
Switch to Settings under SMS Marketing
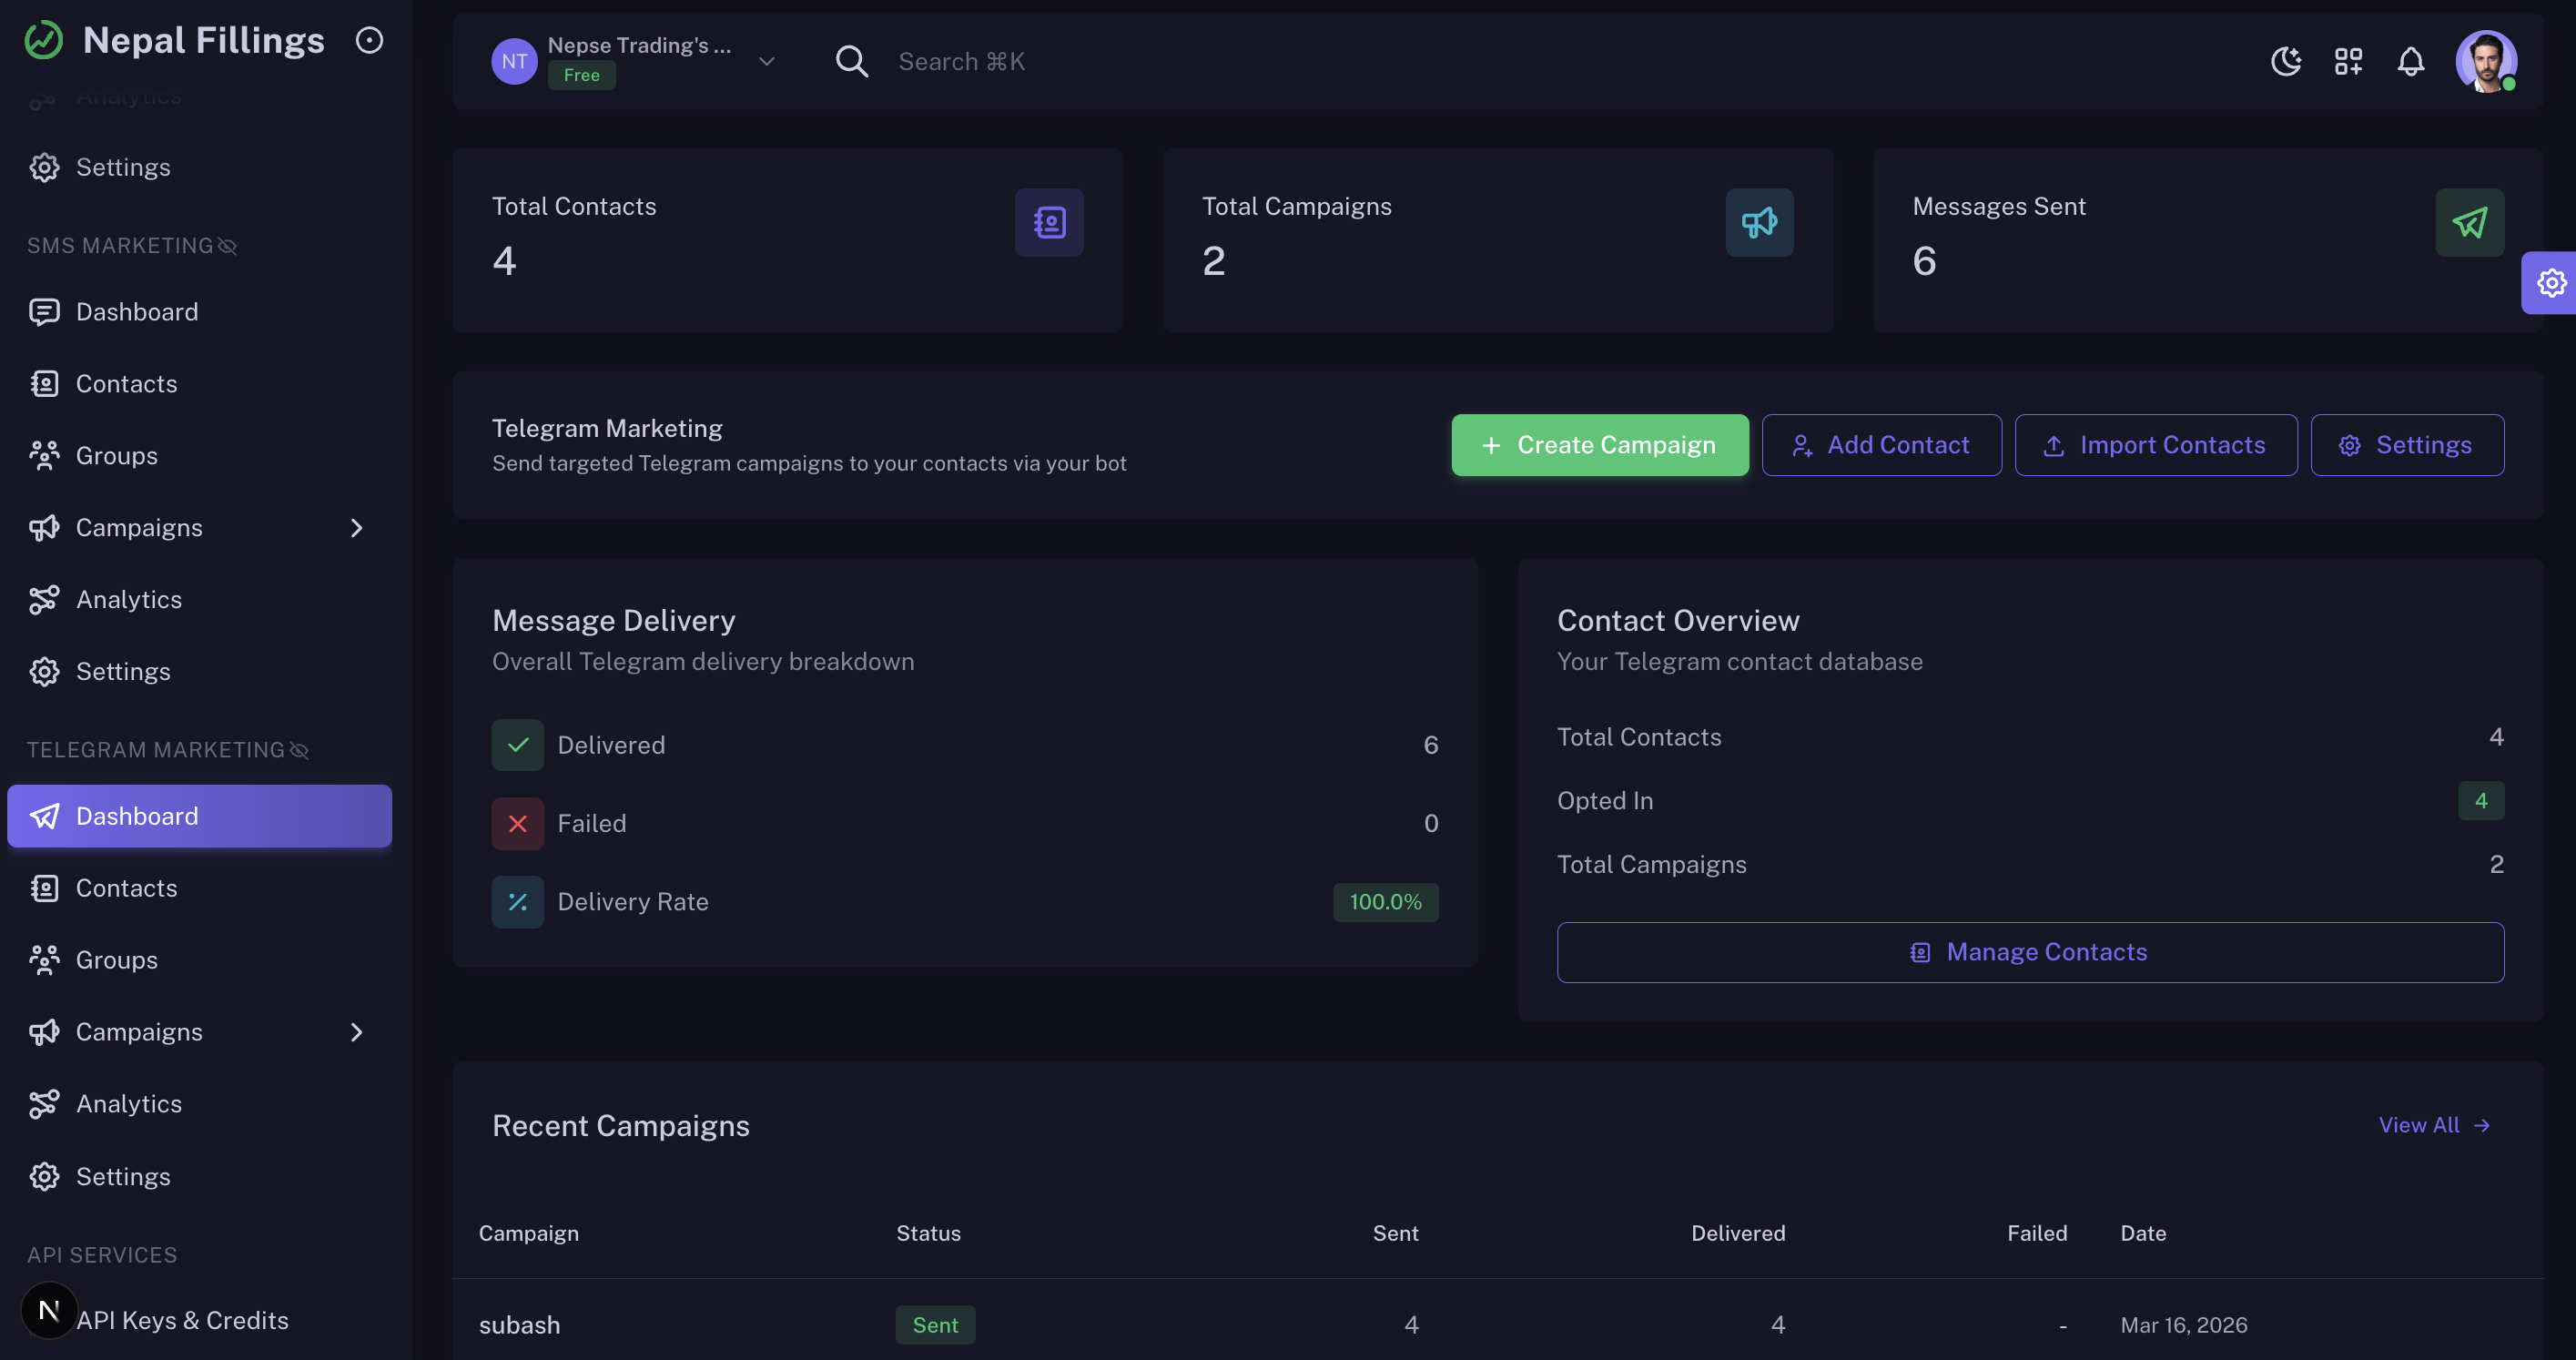(x=124, y=671)
